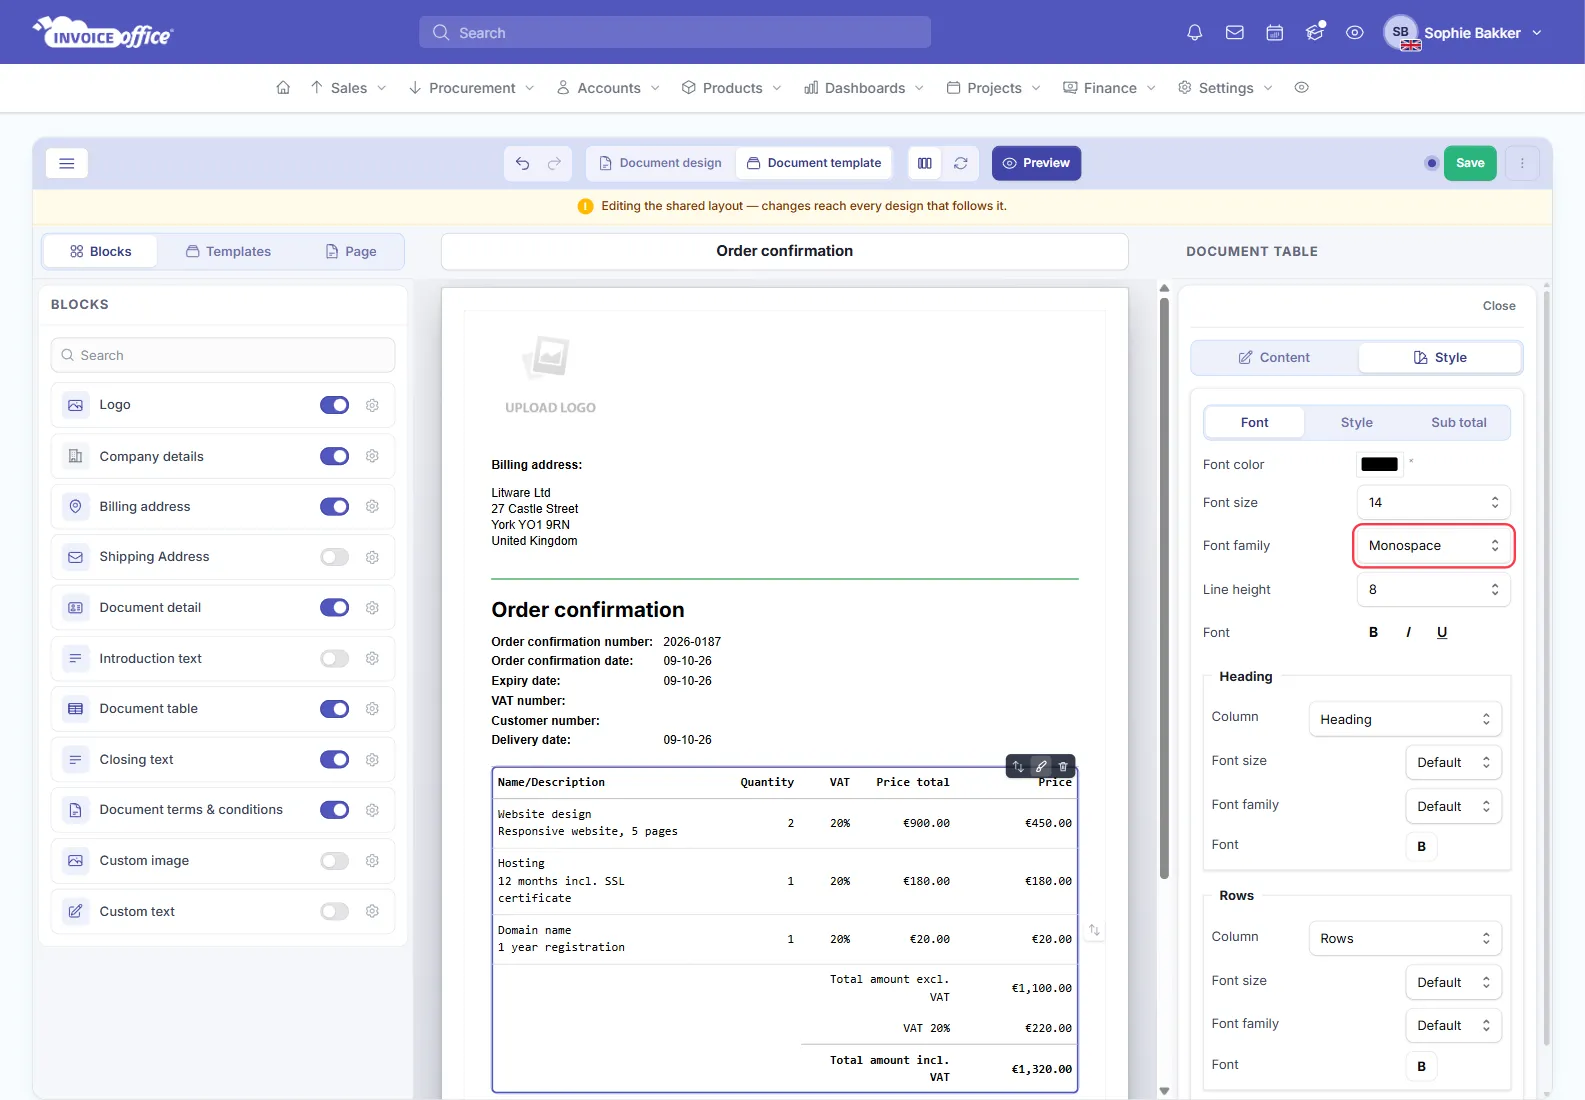Click the black Font color swatch

[x=1379, y=464]
